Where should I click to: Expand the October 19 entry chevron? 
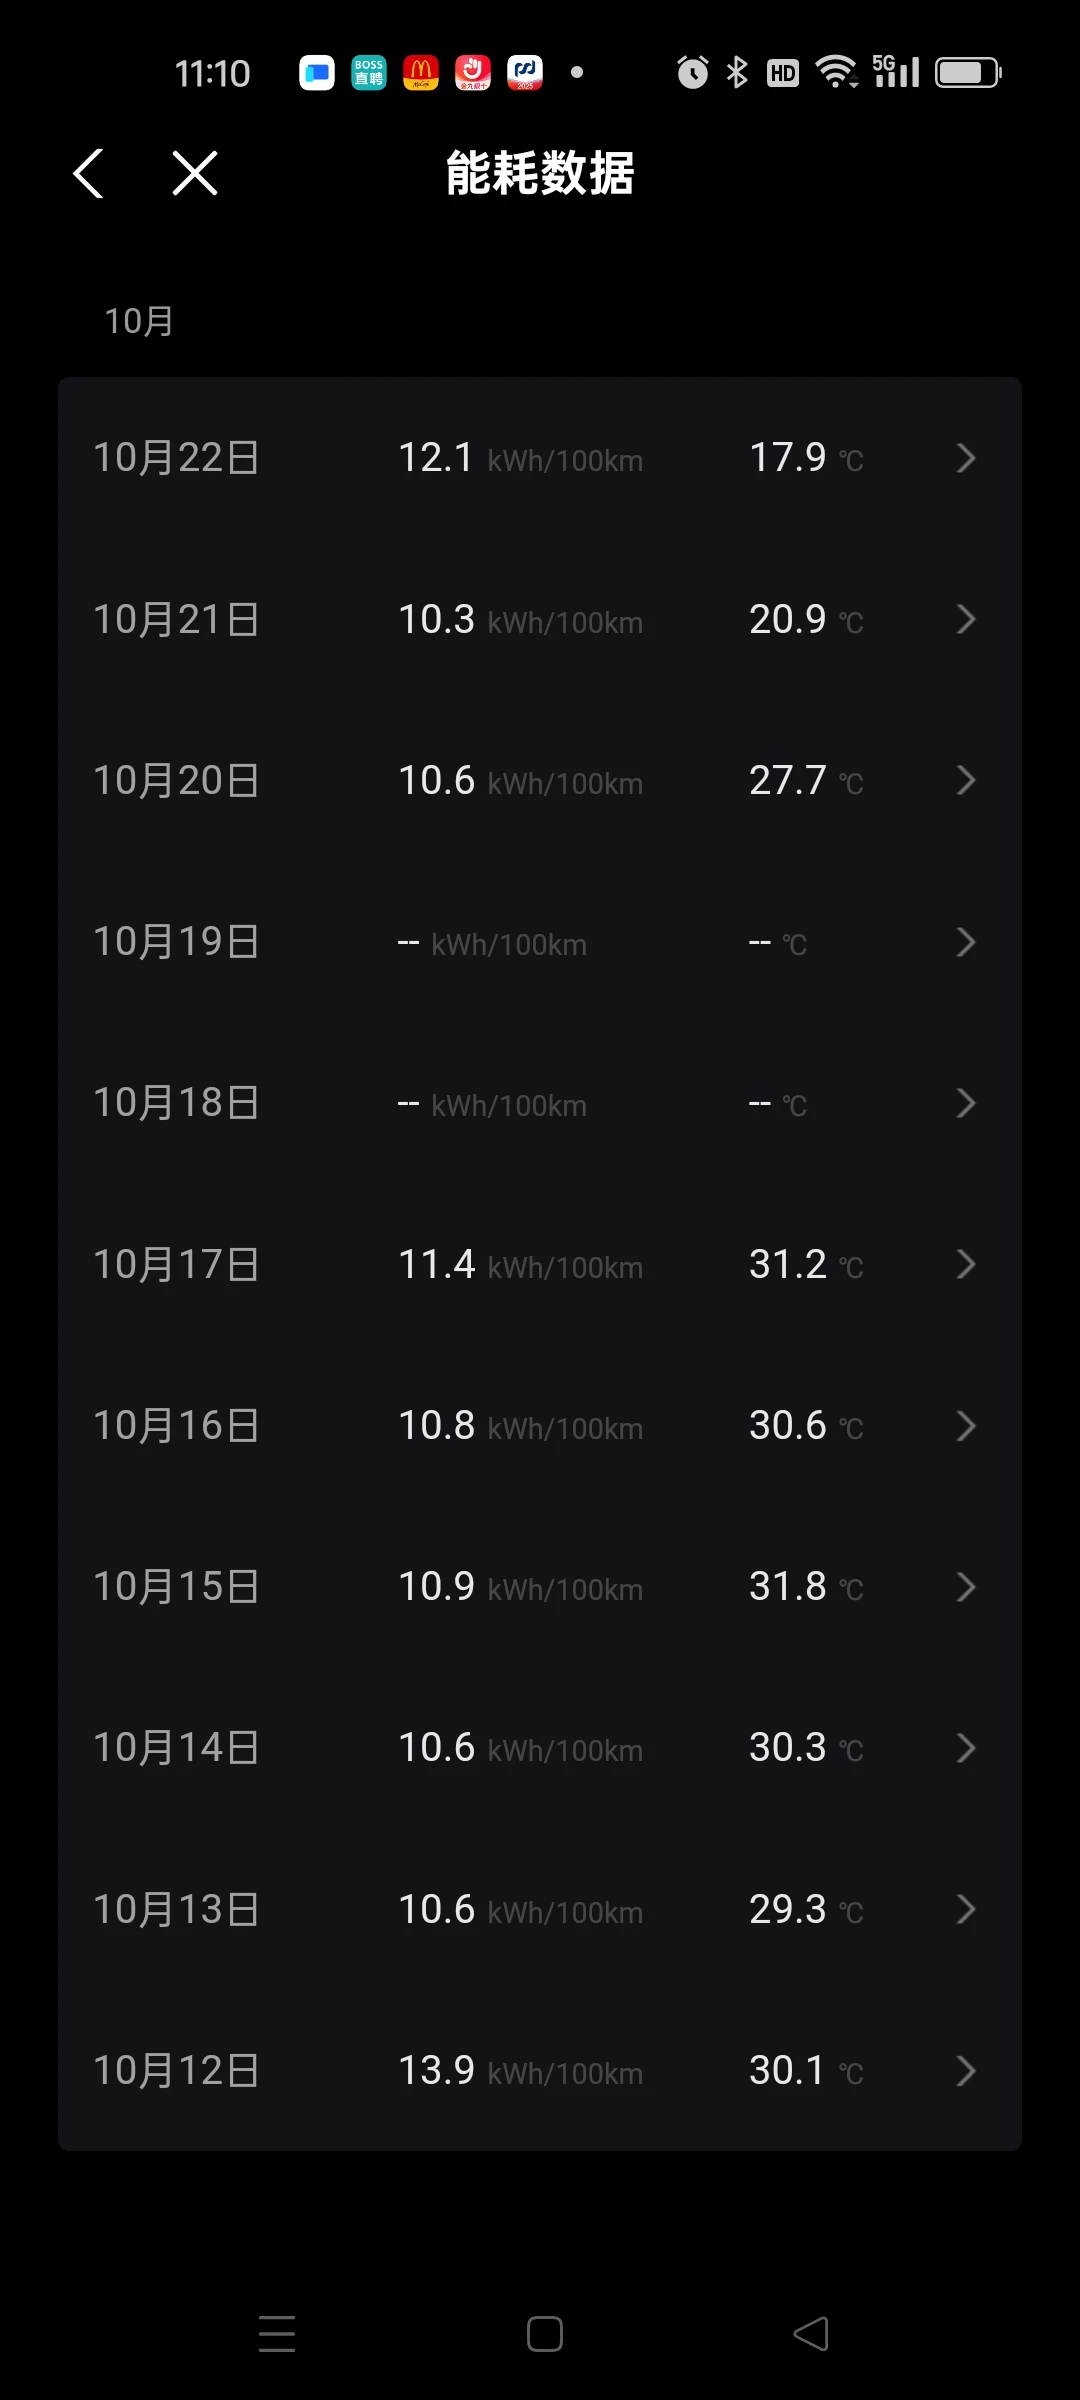point(965,942)
